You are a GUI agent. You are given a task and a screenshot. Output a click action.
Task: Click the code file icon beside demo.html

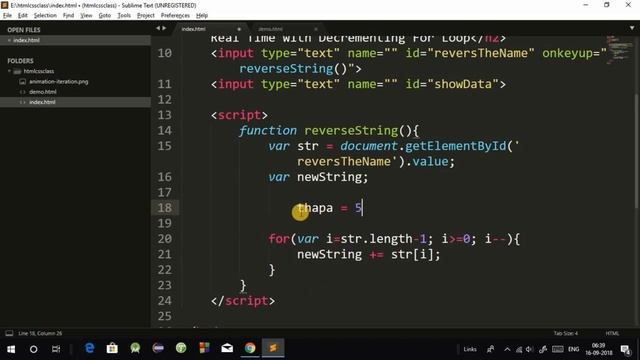(x=22, y=92)
